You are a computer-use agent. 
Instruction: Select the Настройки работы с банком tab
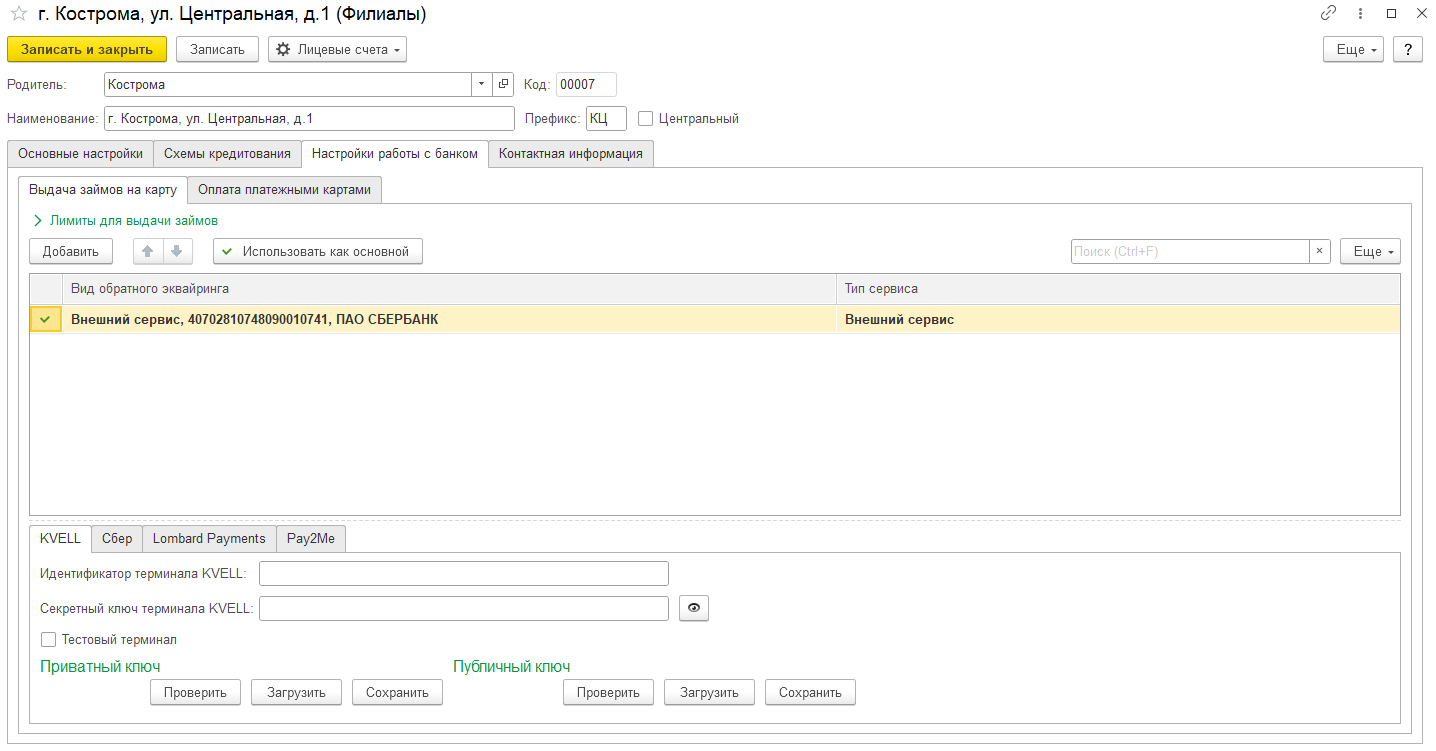click(x=395, y=153)
